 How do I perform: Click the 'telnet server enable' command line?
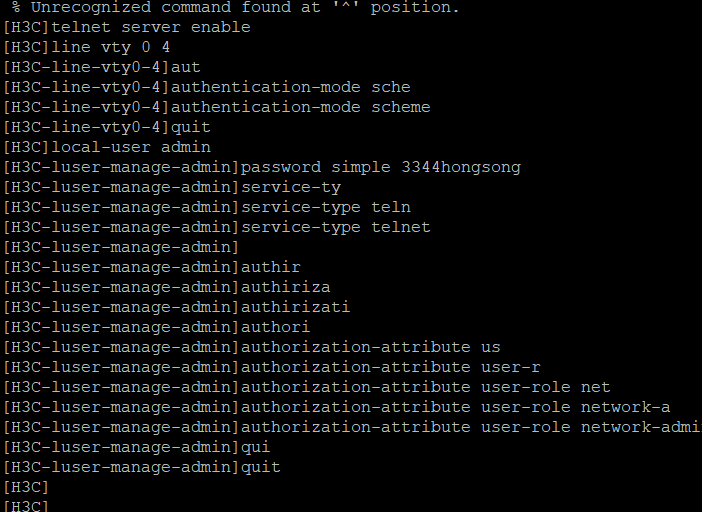pyautogui.click(x=150, y=27)
